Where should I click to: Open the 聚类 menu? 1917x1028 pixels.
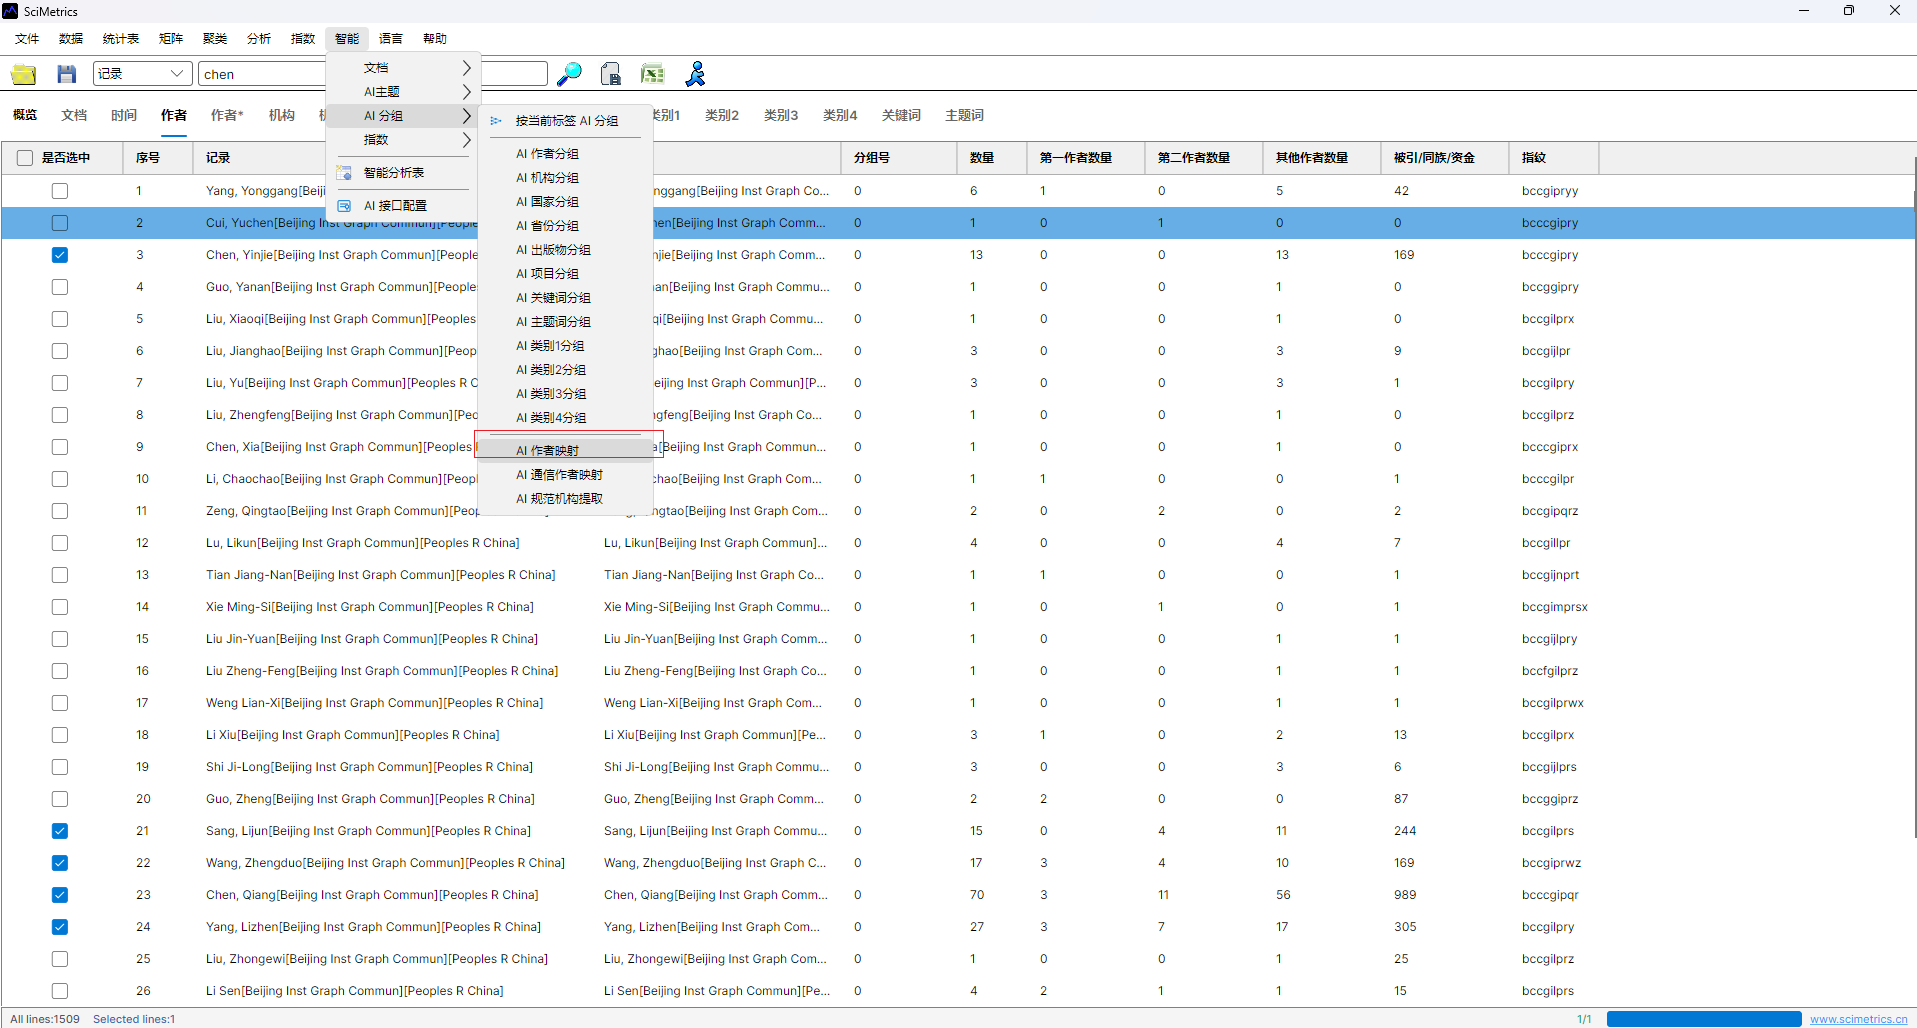click(215, 39)
